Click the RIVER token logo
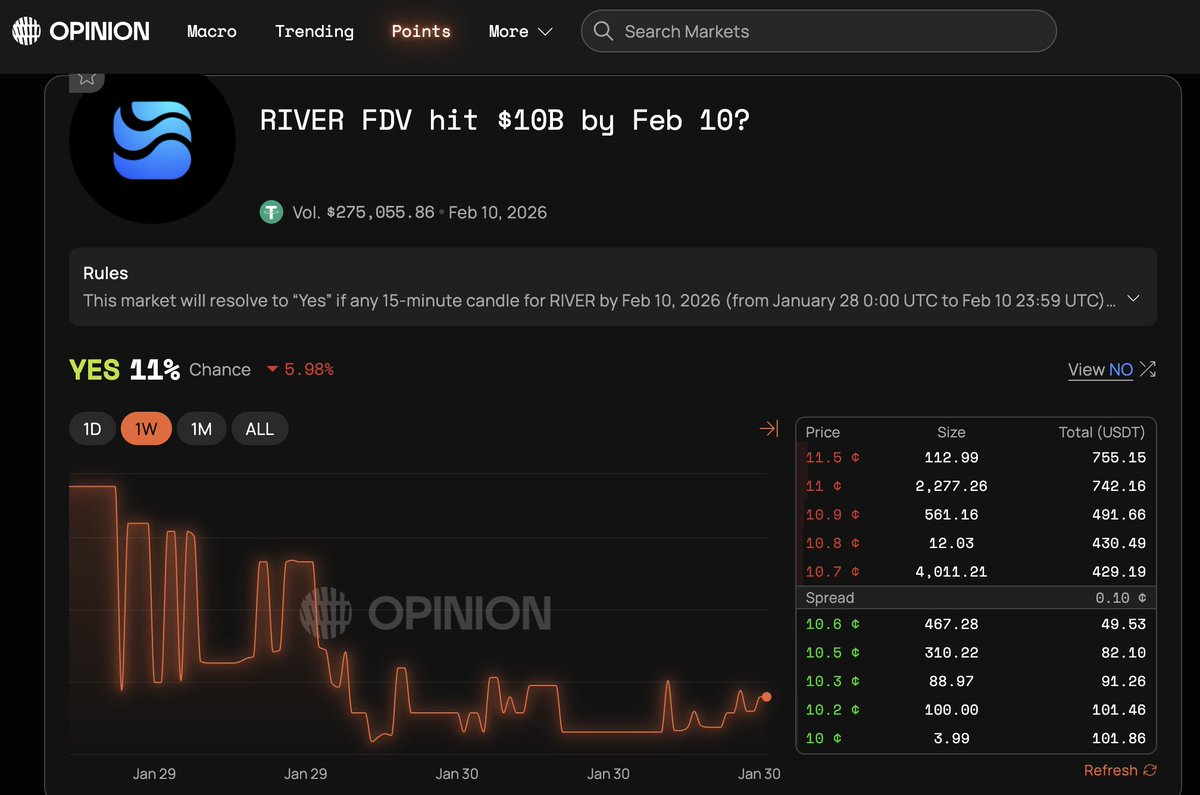The width and height of the screenshot is (1200, 795). pos(152,141)
